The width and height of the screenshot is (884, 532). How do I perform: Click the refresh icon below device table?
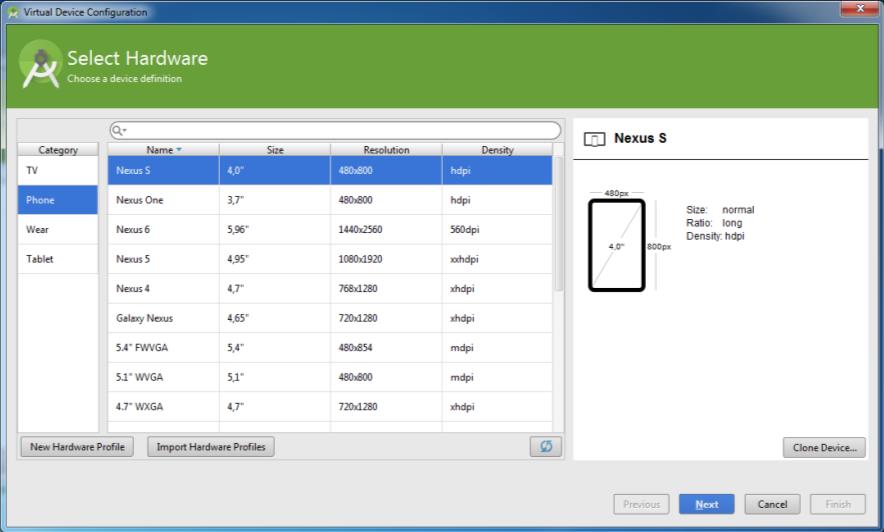coord(545,447)
